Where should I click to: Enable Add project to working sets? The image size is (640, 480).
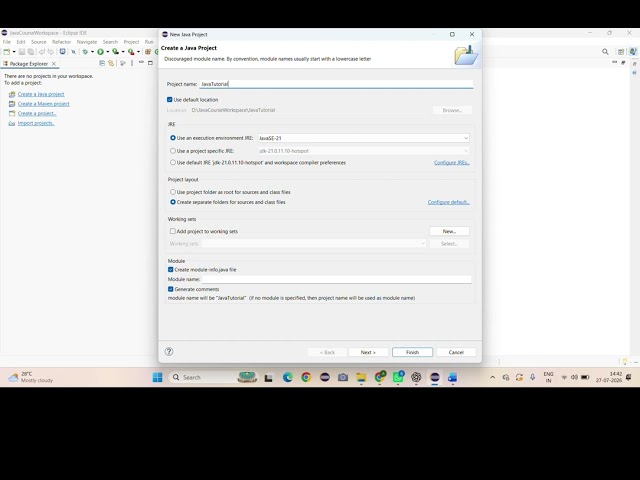tap(173, 231)
